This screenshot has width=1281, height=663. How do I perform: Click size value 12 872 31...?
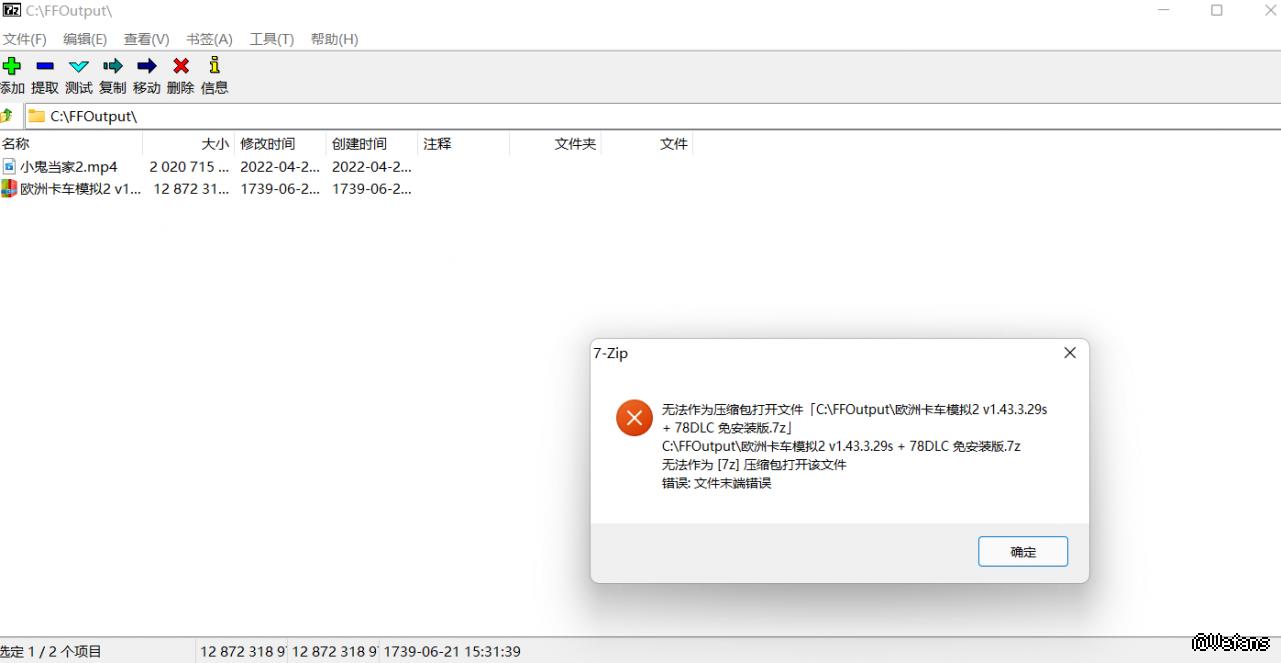point(191,189)
